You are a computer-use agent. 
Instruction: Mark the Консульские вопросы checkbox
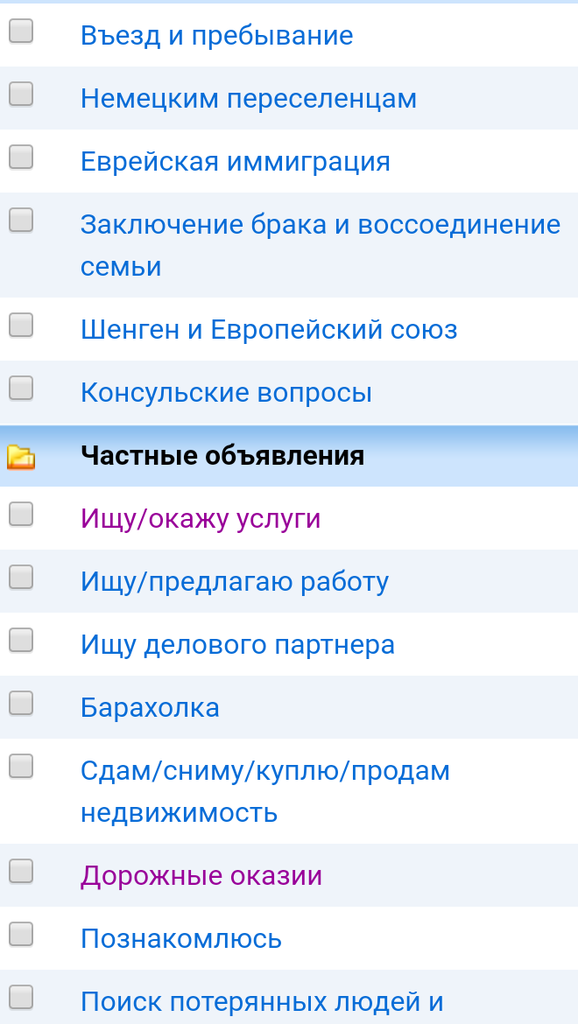point(21,389)
